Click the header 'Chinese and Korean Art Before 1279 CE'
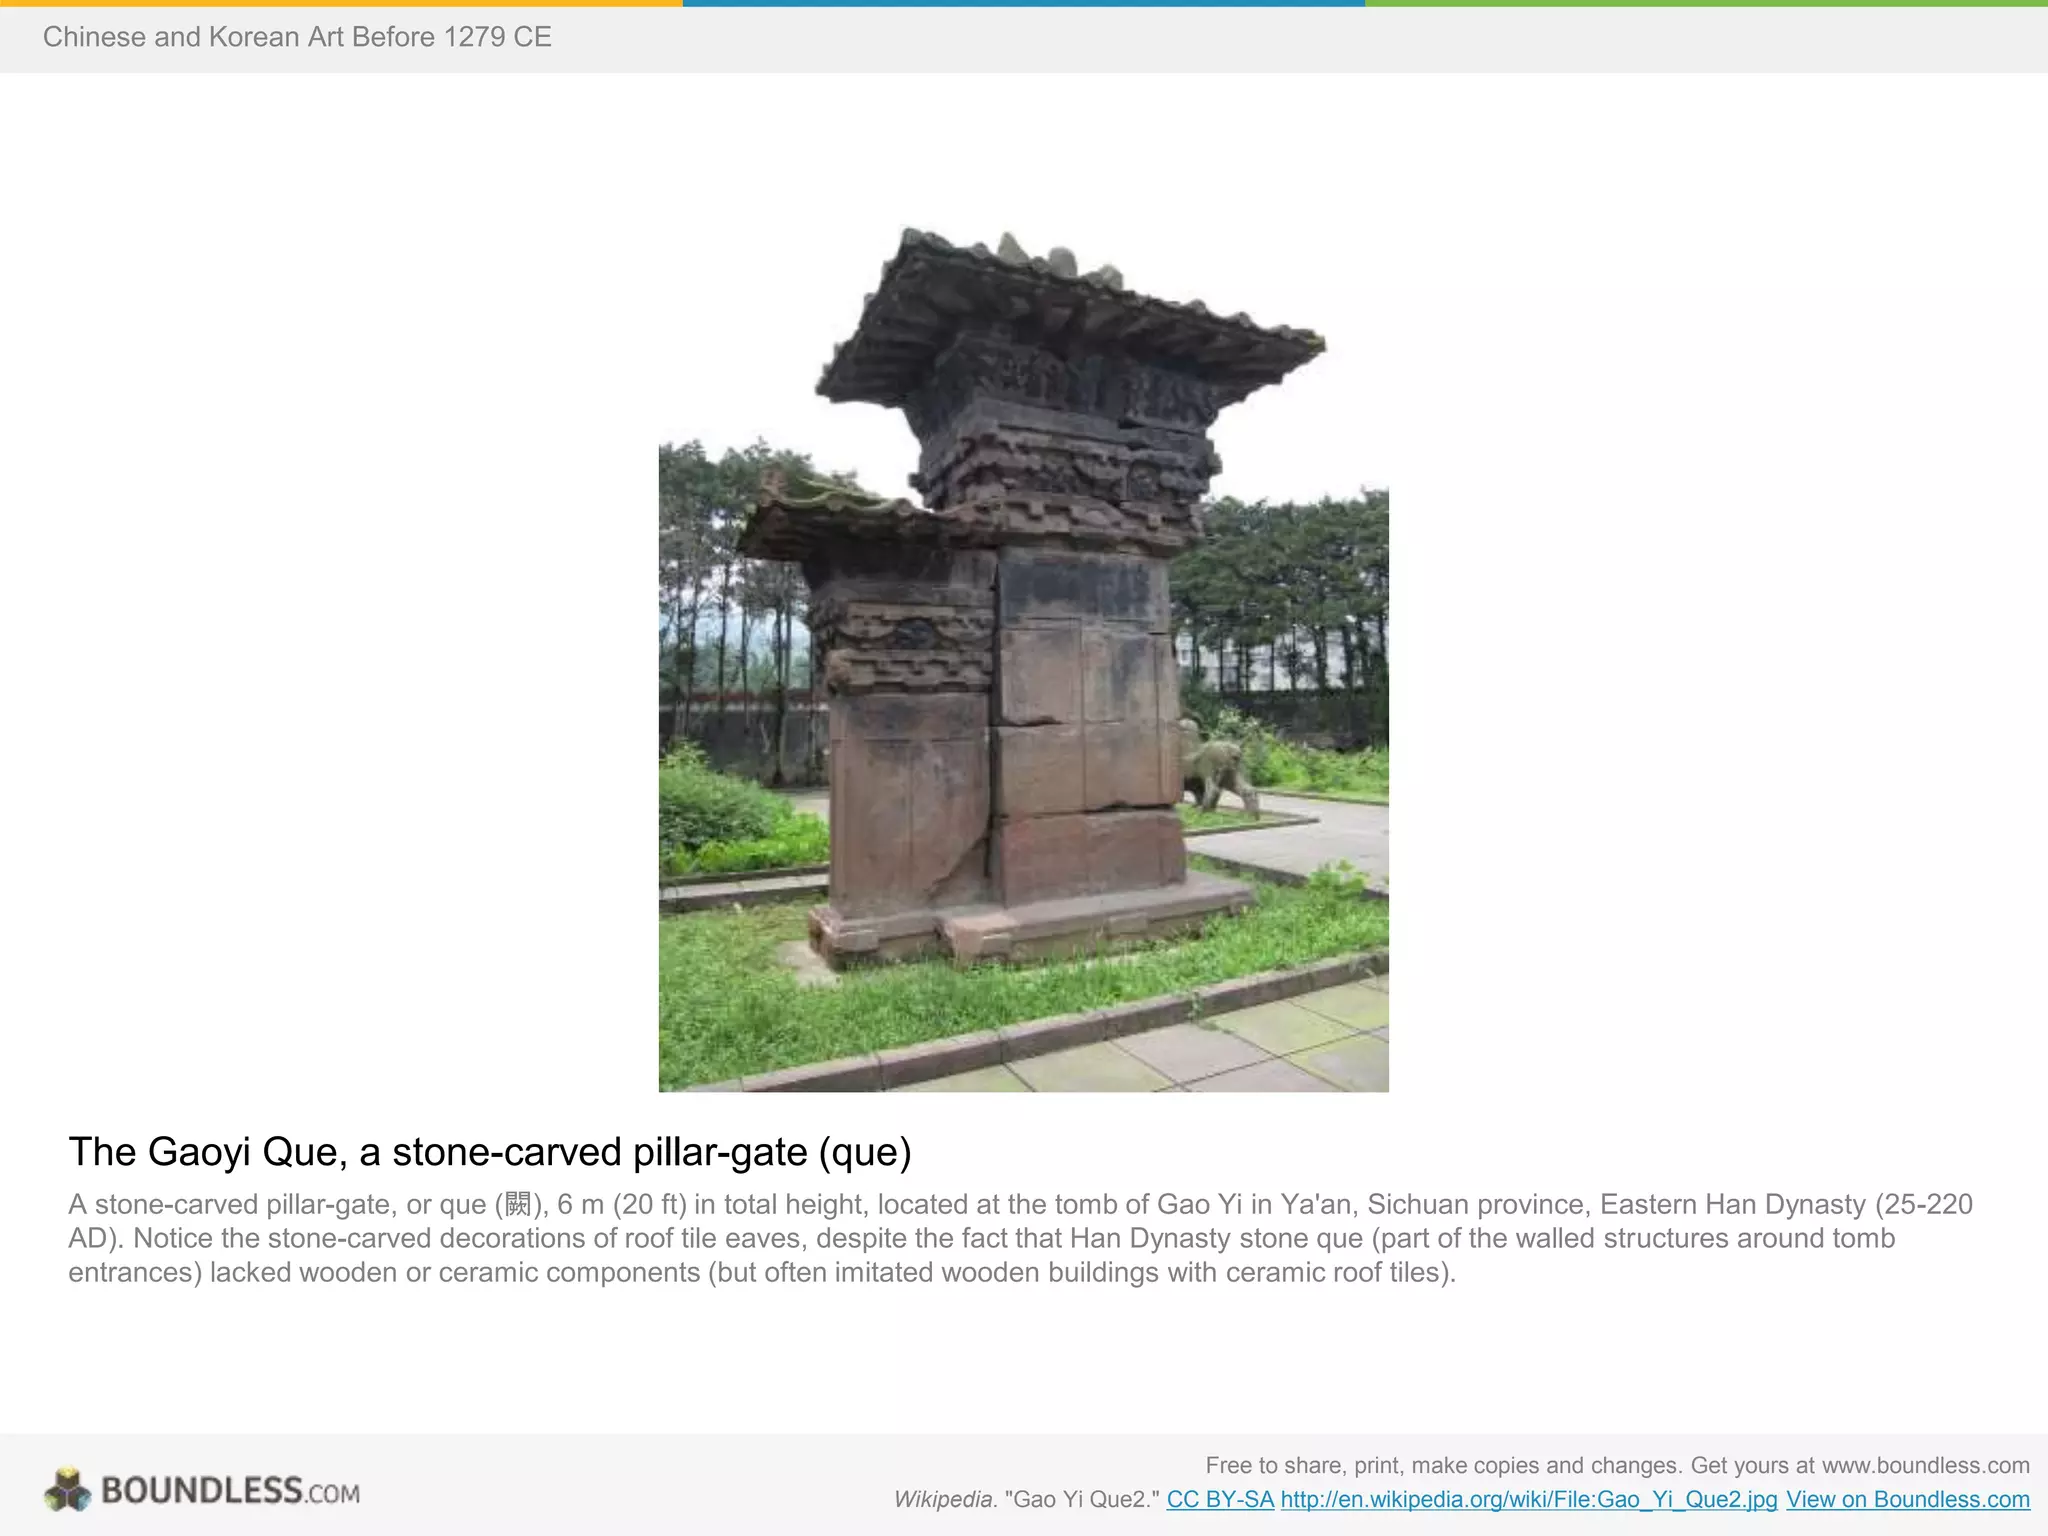2048x1536 pixels. coord(297,37)
